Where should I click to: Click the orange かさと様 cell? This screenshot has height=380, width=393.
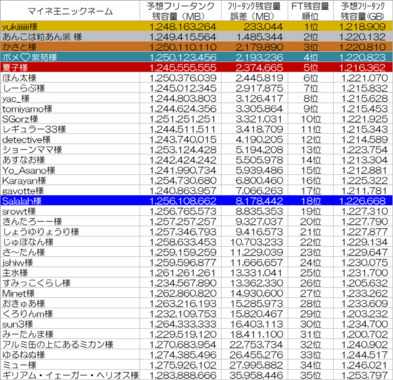(x=70, y=47)
